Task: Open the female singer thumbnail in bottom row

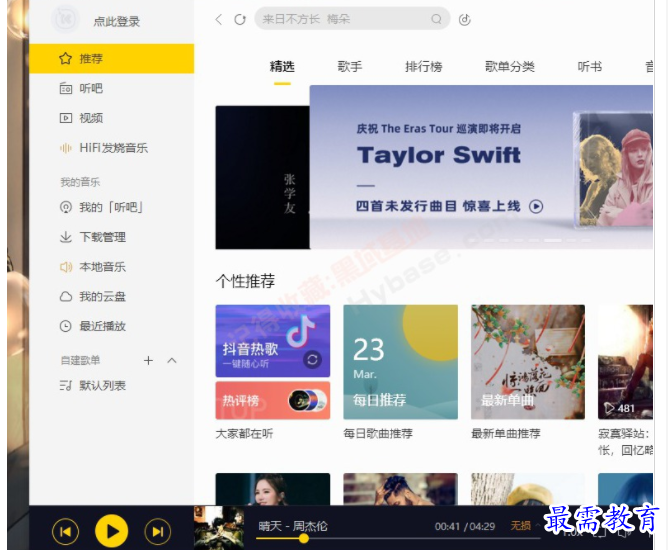Action: click(273, 490)
